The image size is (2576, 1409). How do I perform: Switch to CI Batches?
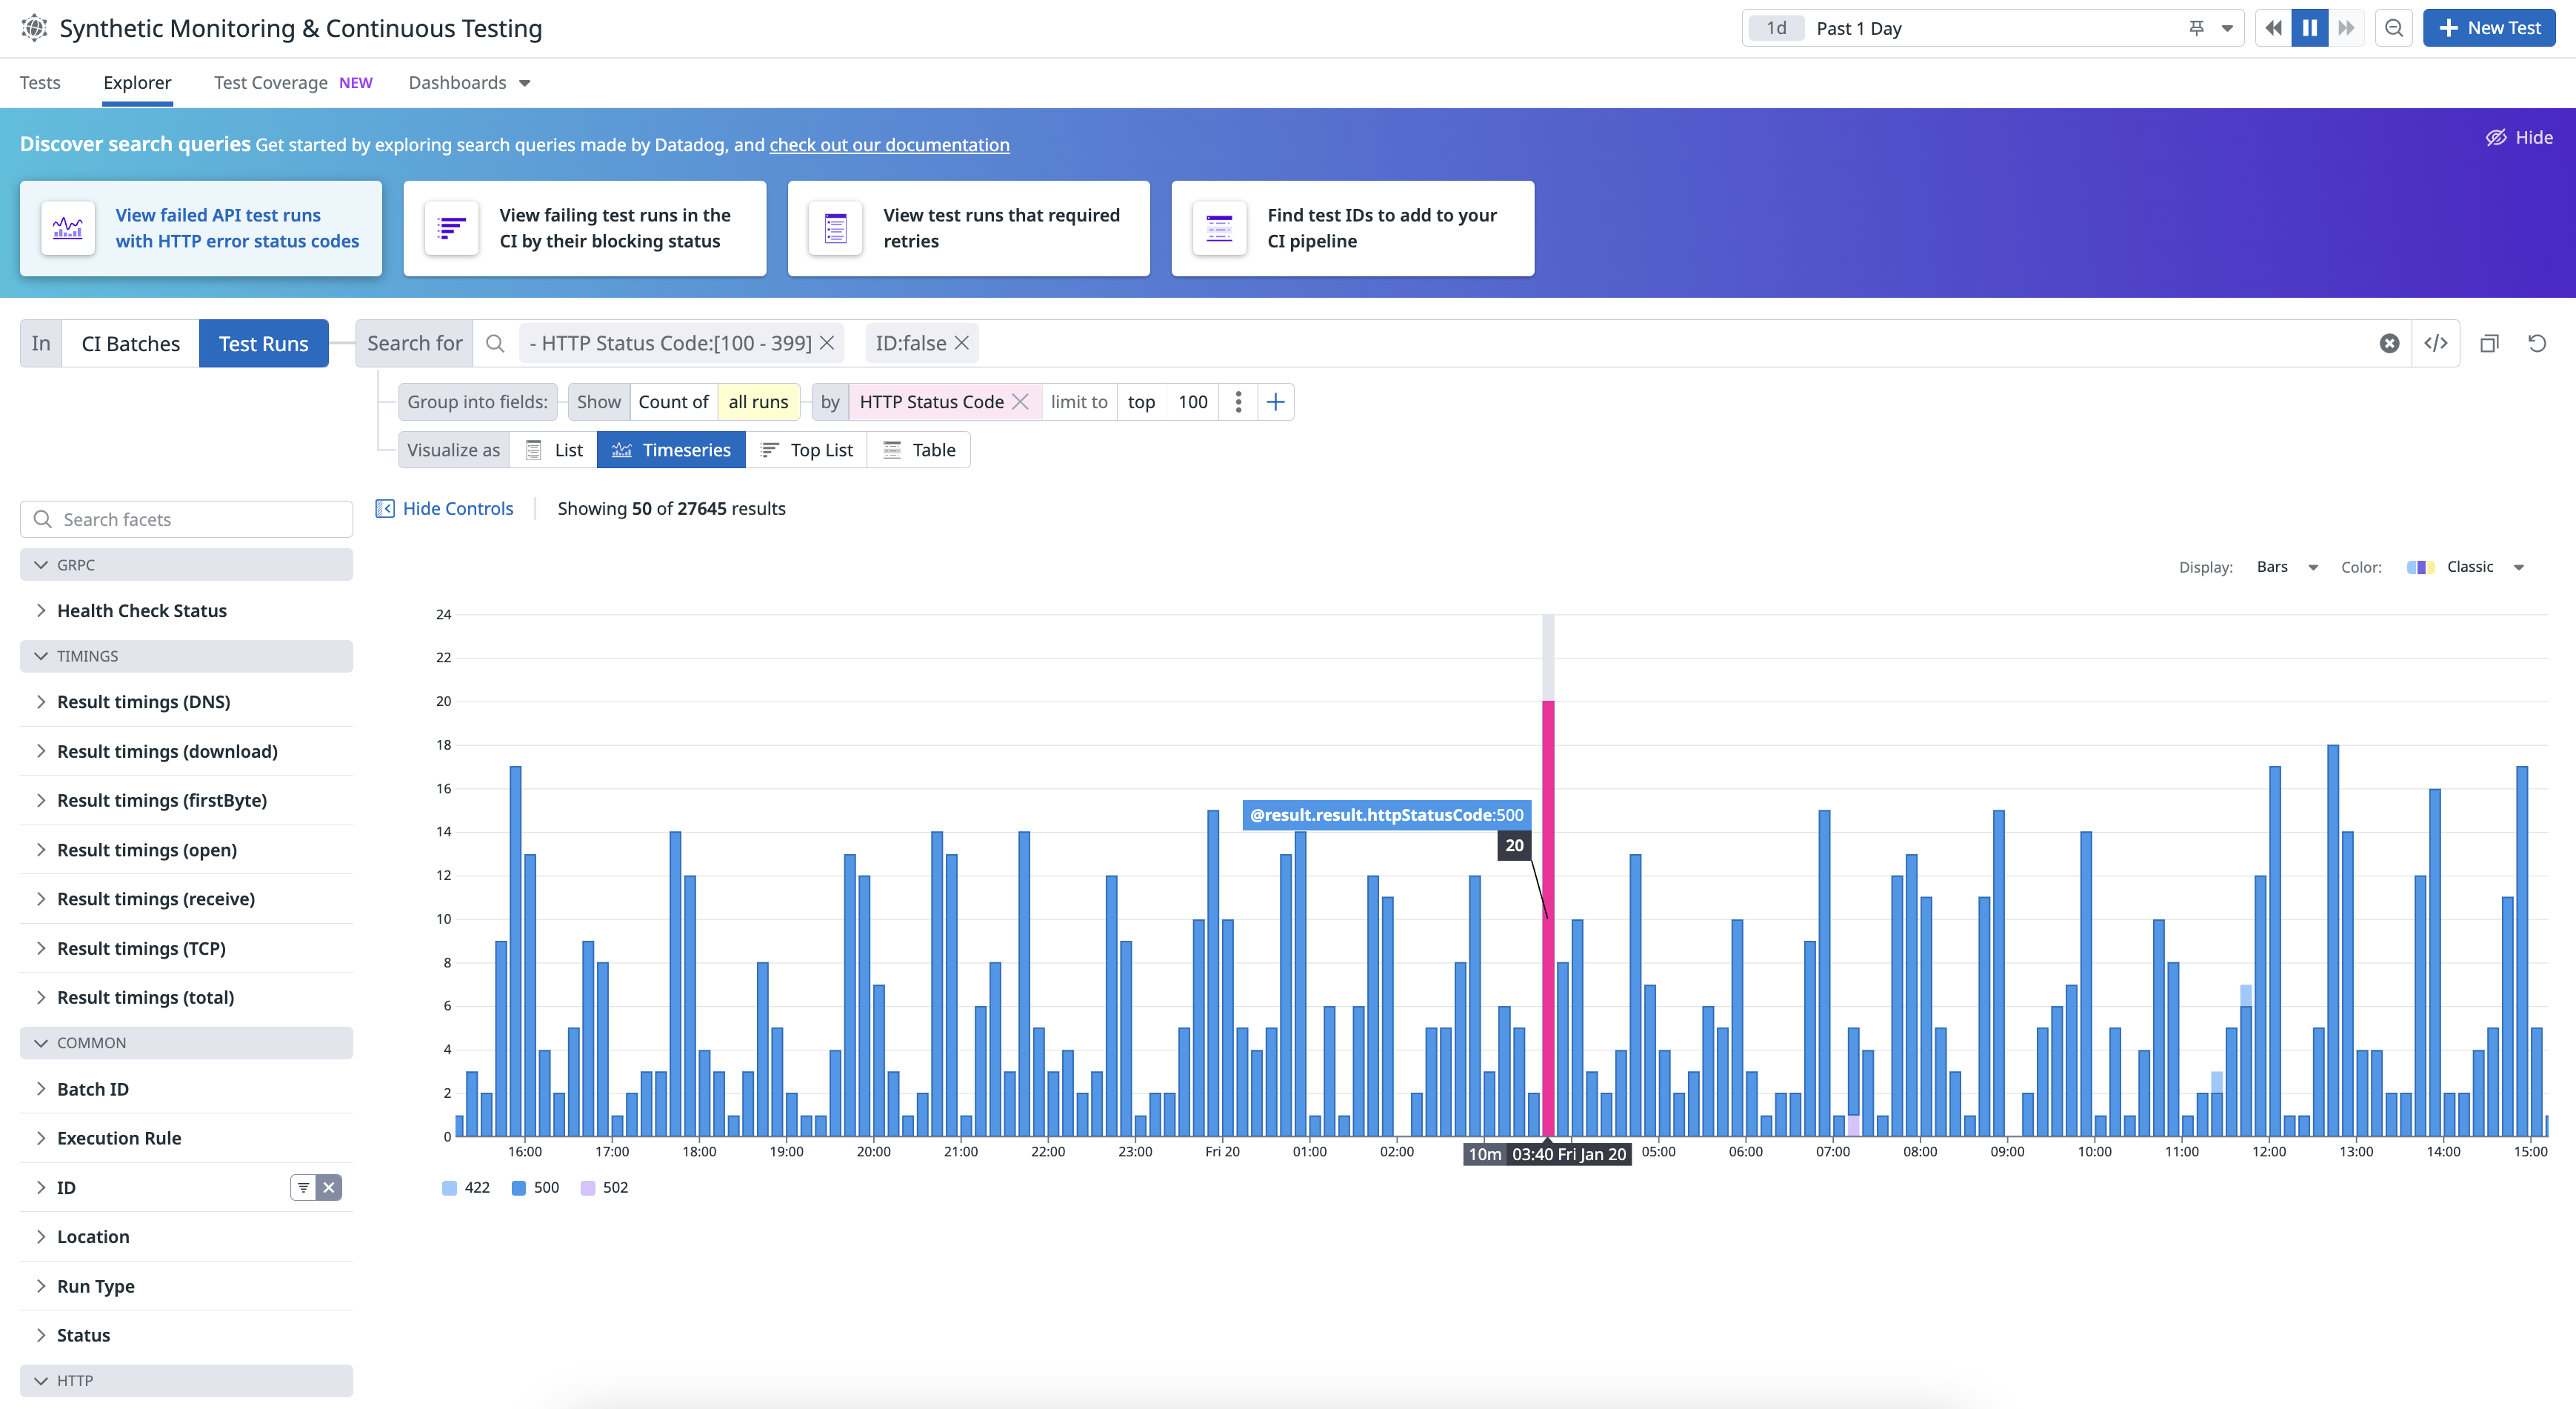pos(130,343)
